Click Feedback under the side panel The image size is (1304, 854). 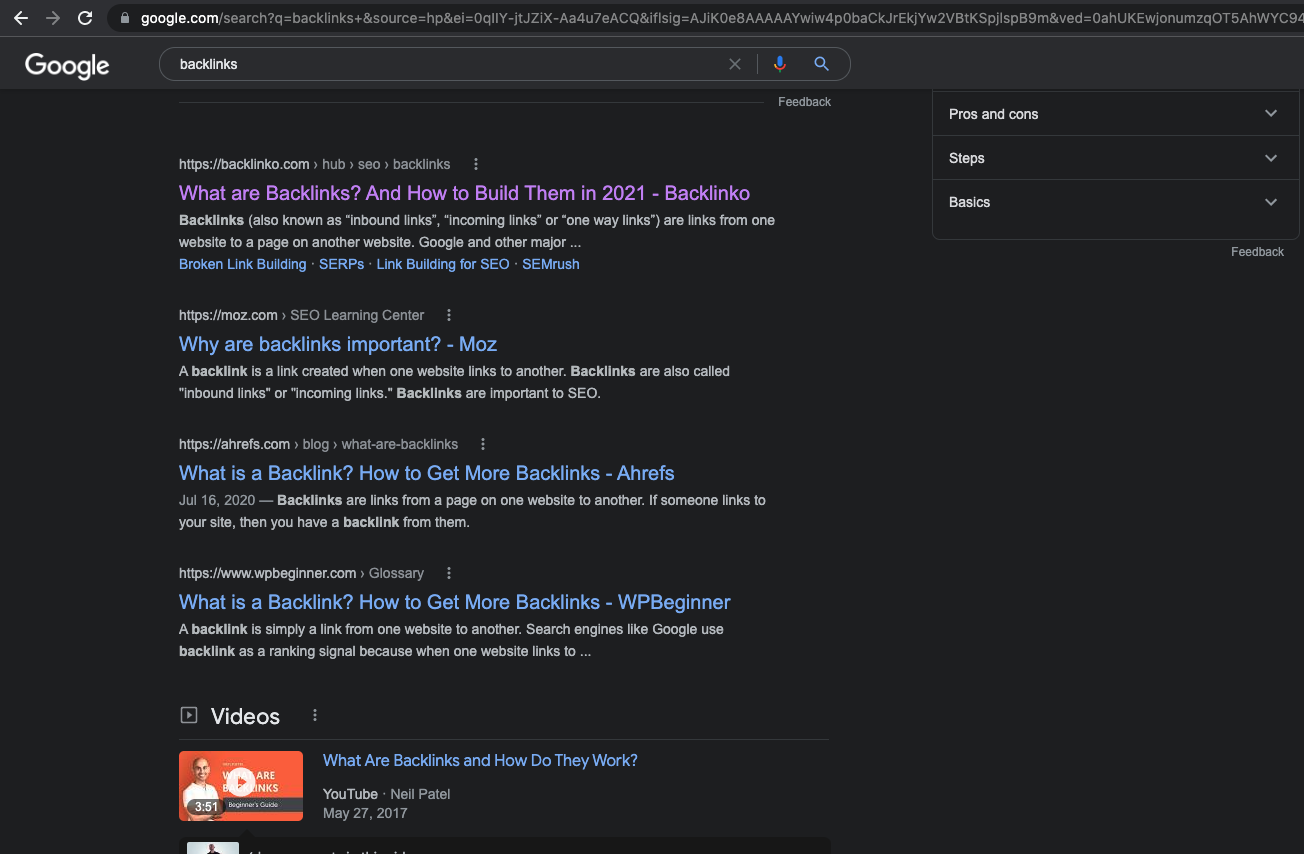tap(1257, 252)
